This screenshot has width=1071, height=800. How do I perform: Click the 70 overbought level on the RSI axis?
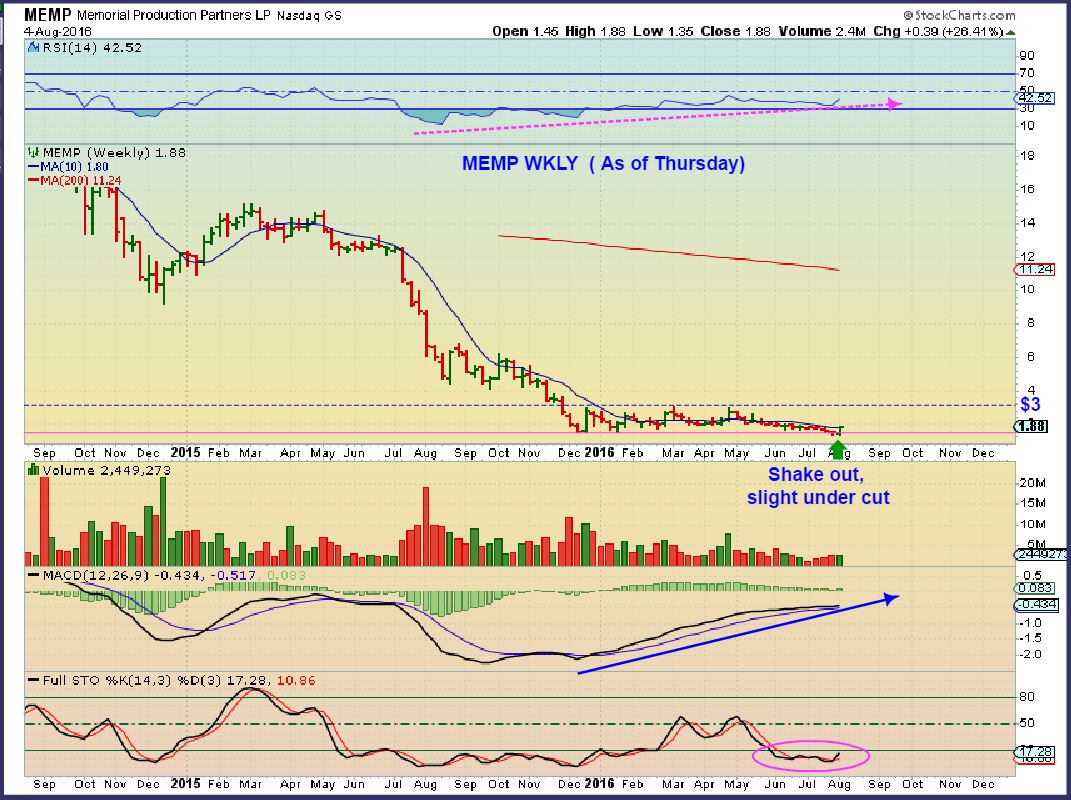tap(1027, 73)
